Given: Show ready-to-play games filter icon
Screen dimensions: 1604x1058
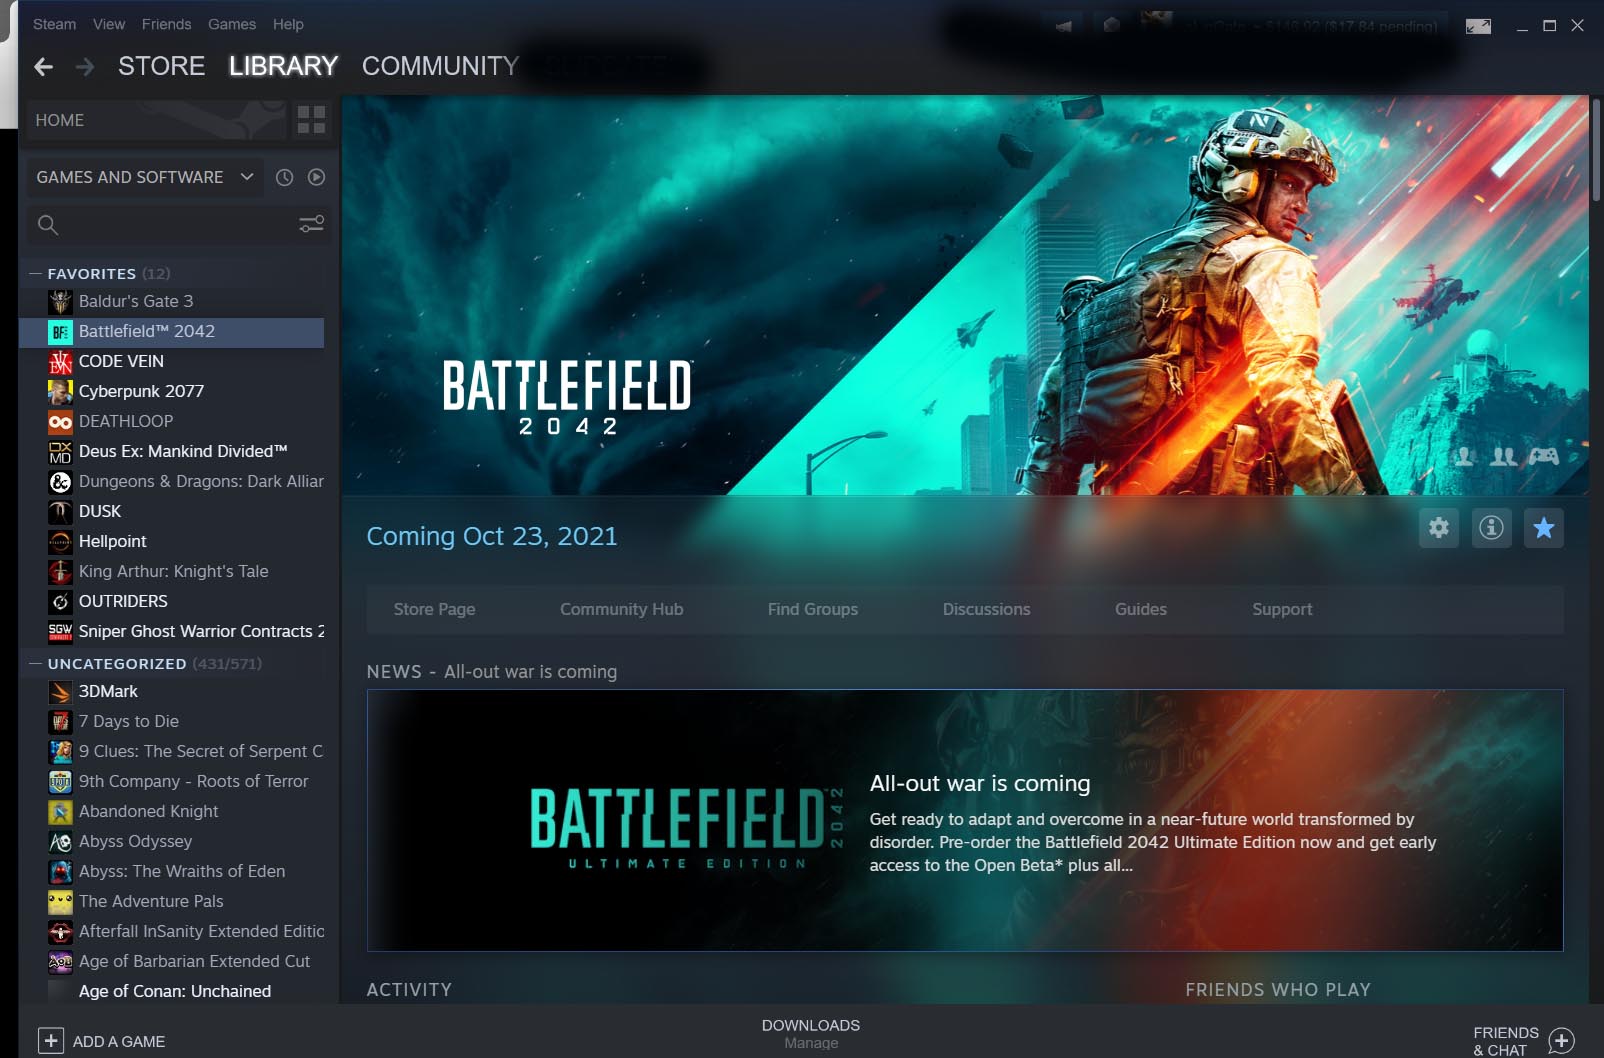Looking at the screenshot, I should pyautogui.click(x=316, y=177).
